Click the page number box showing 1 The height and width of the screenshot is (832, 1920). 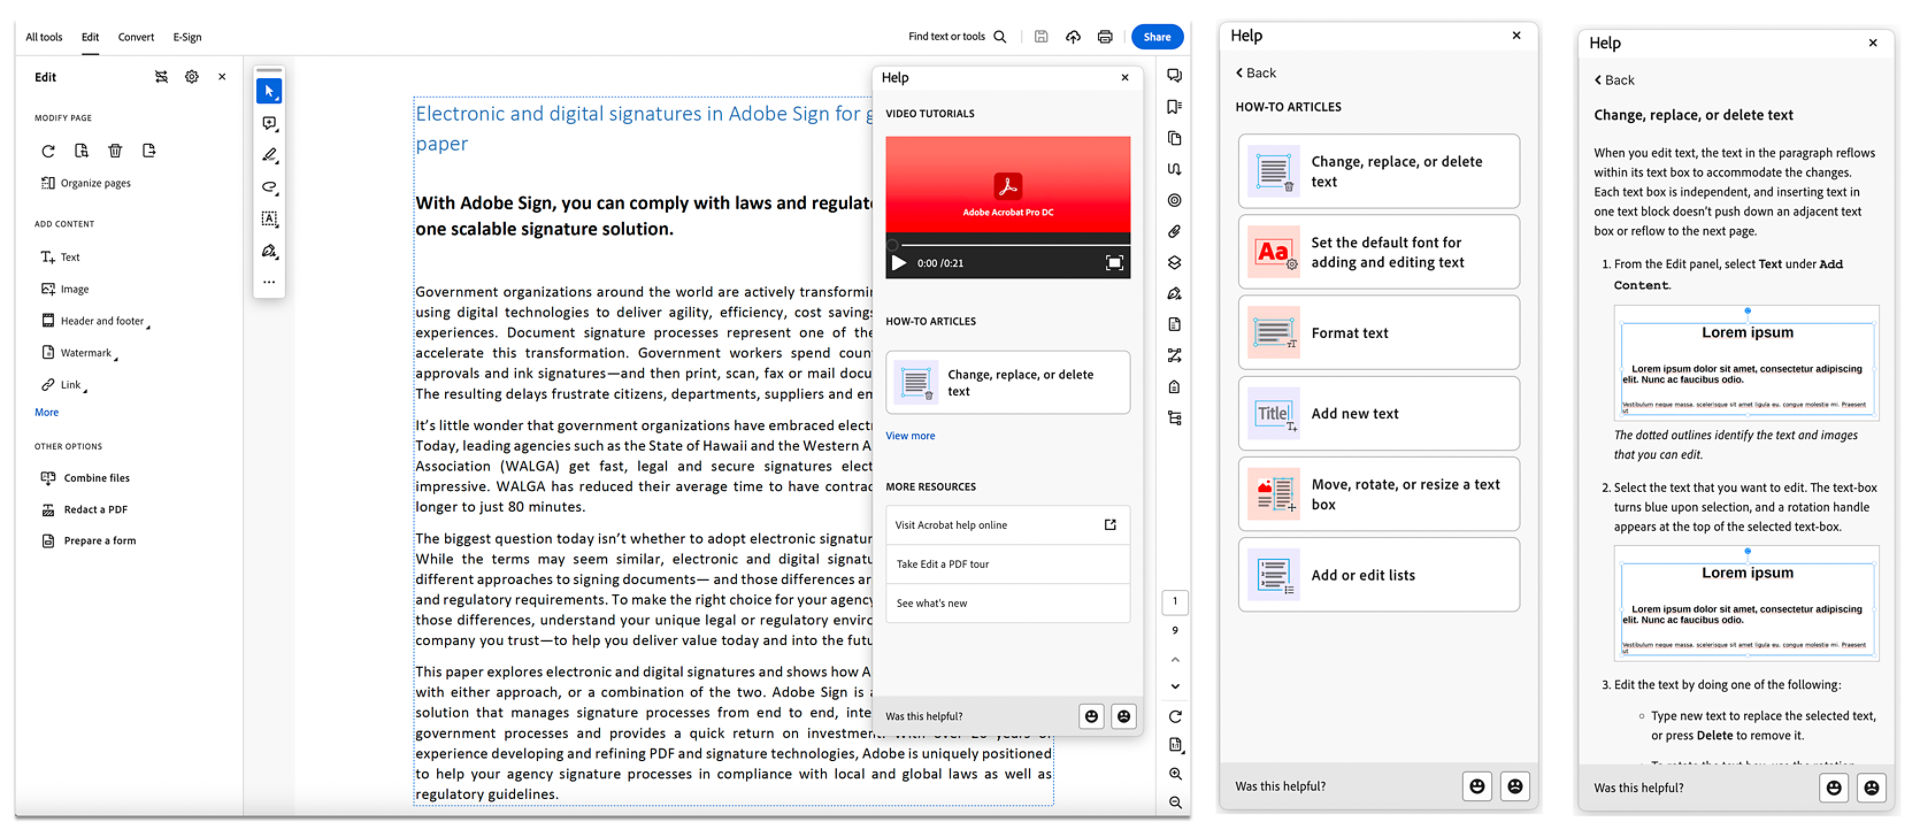(x=1175, y=601)
